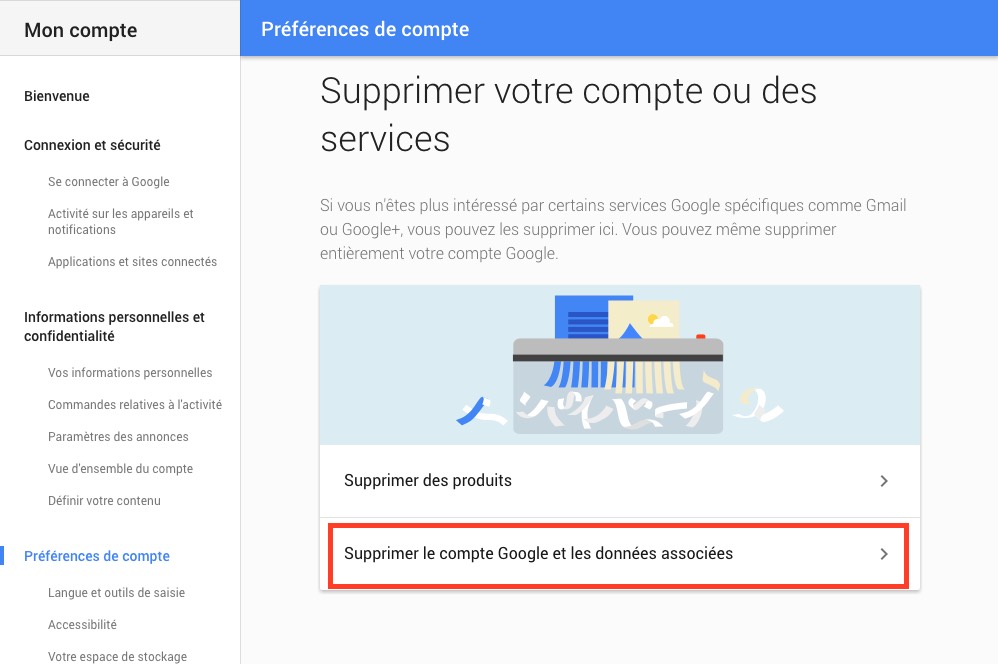Click the paper shredder illustration
The image size is (998, 664).
pos(619,365)
